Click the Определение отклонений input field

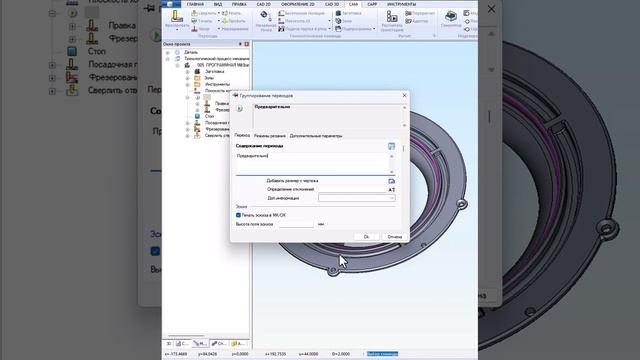click(353, 190)
